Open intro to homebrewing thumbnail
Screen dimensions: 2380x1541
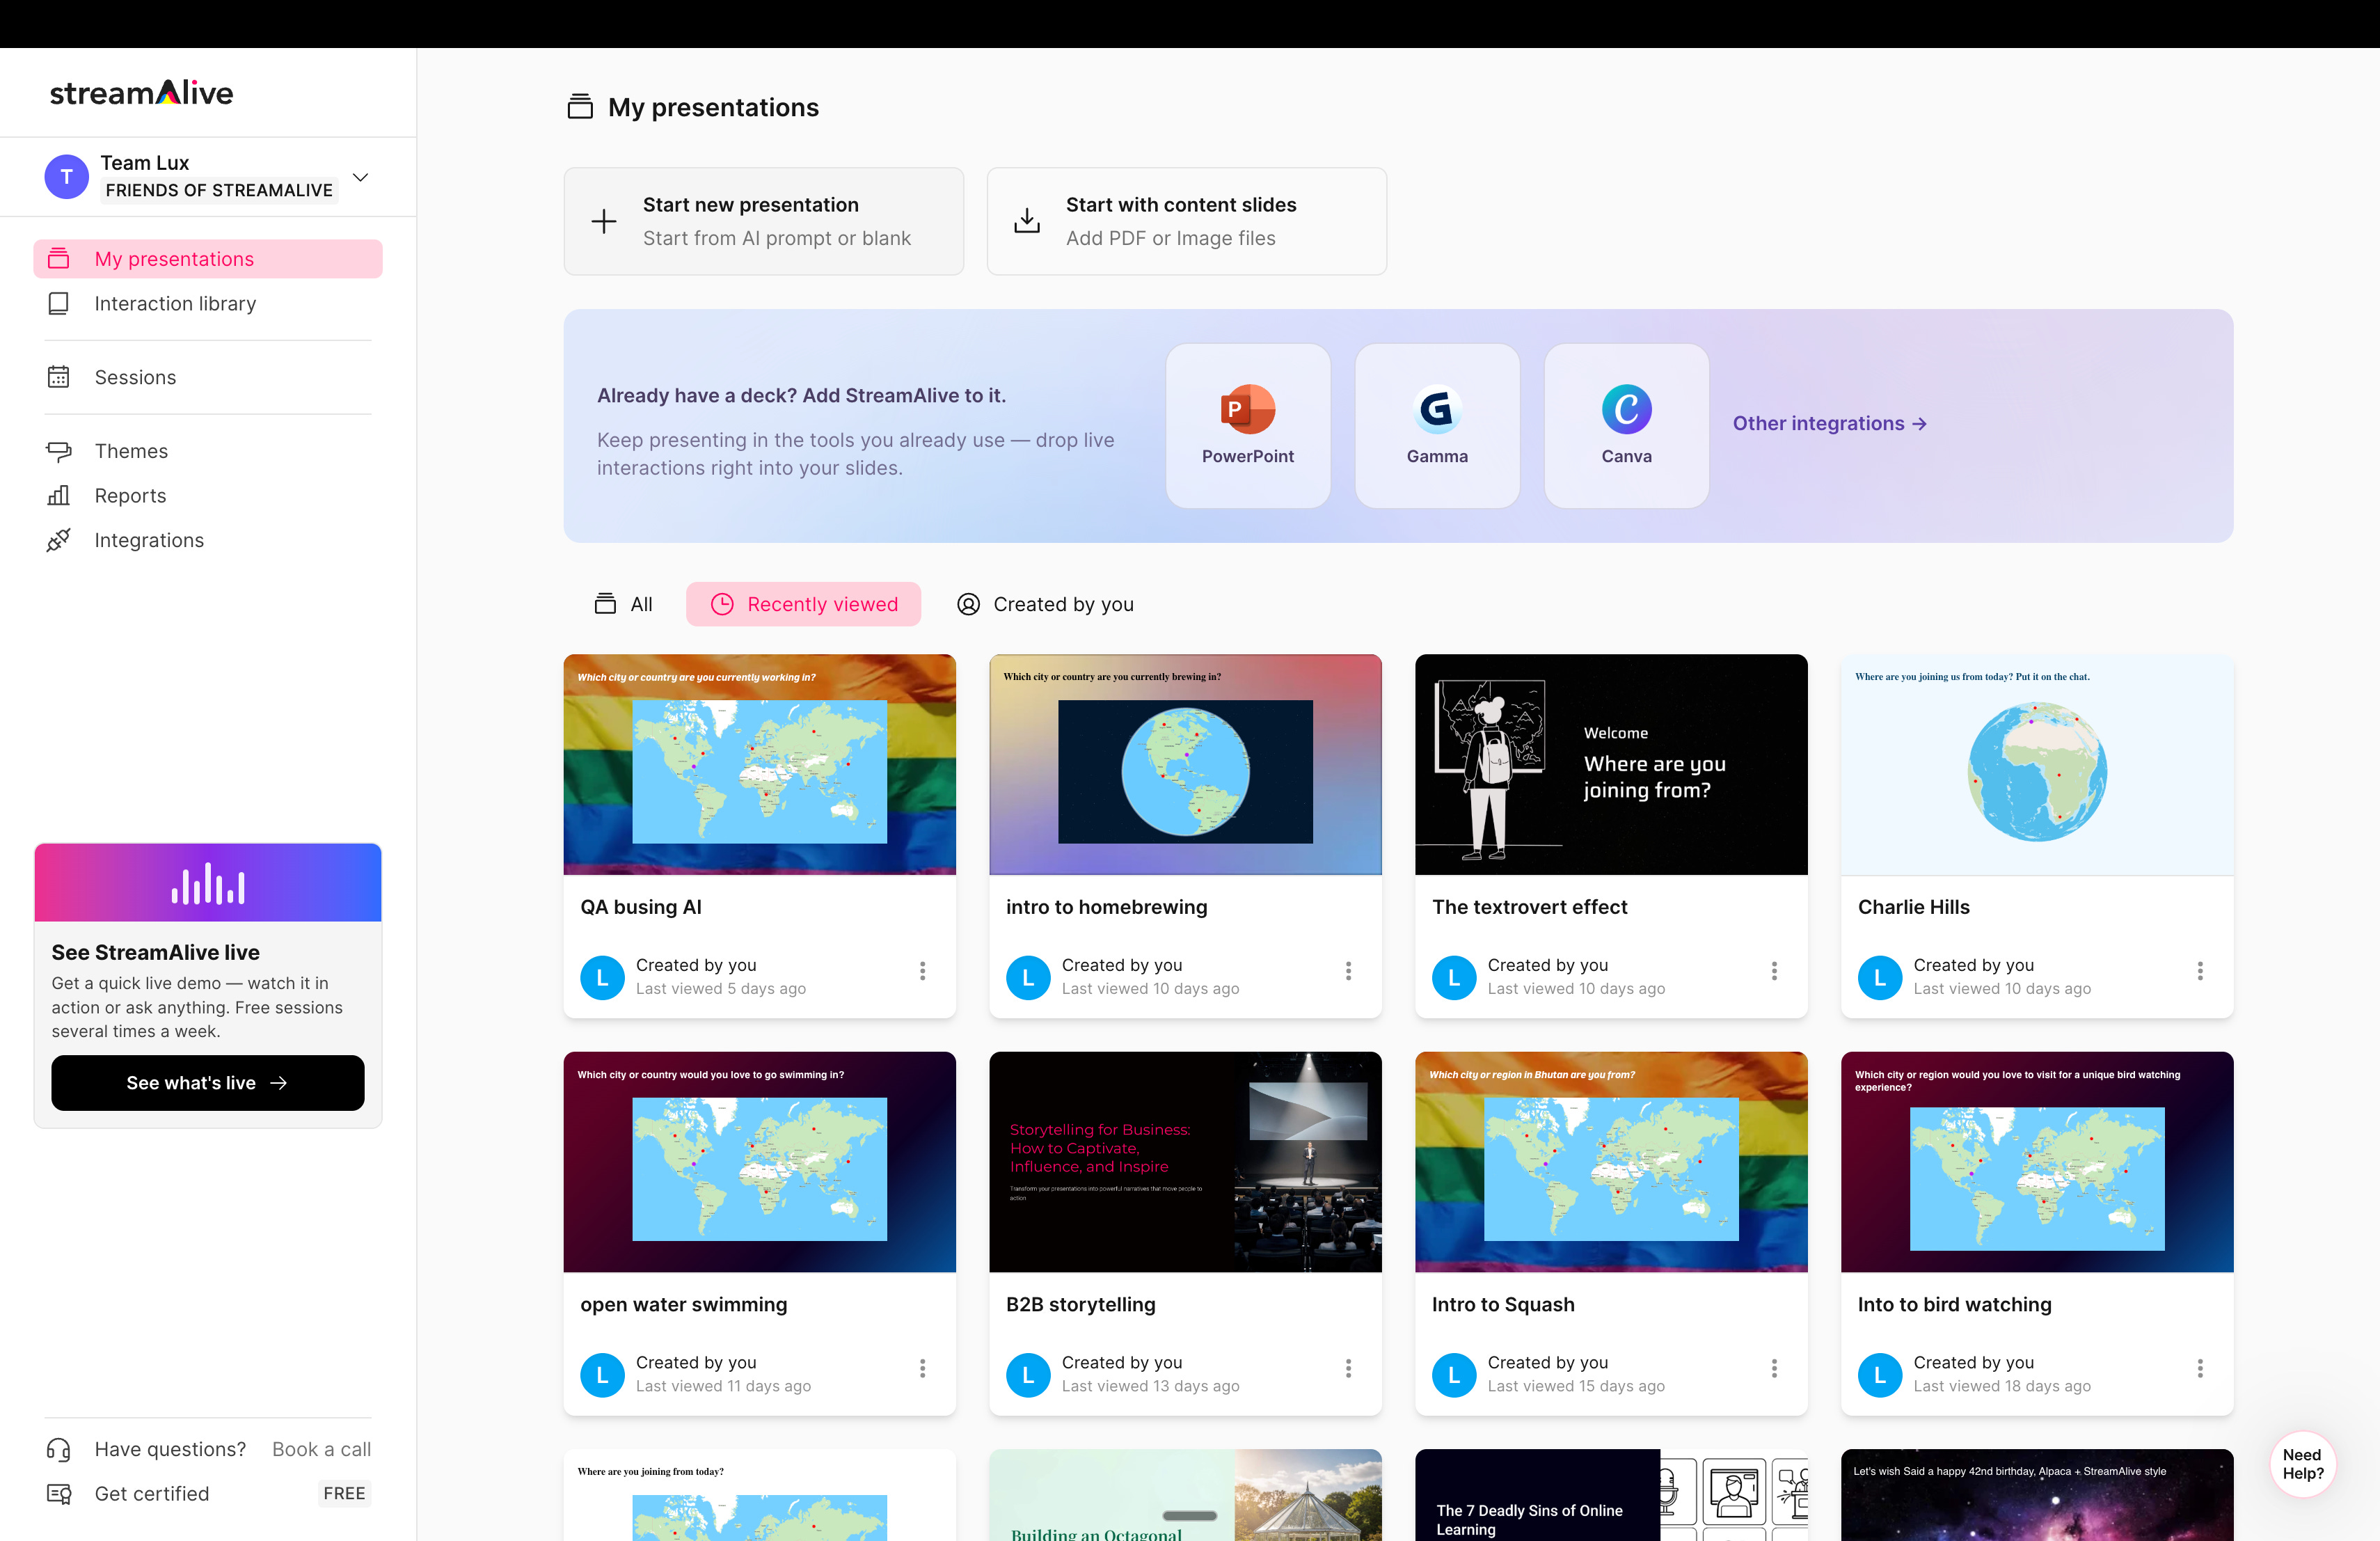coord(1186,765)
